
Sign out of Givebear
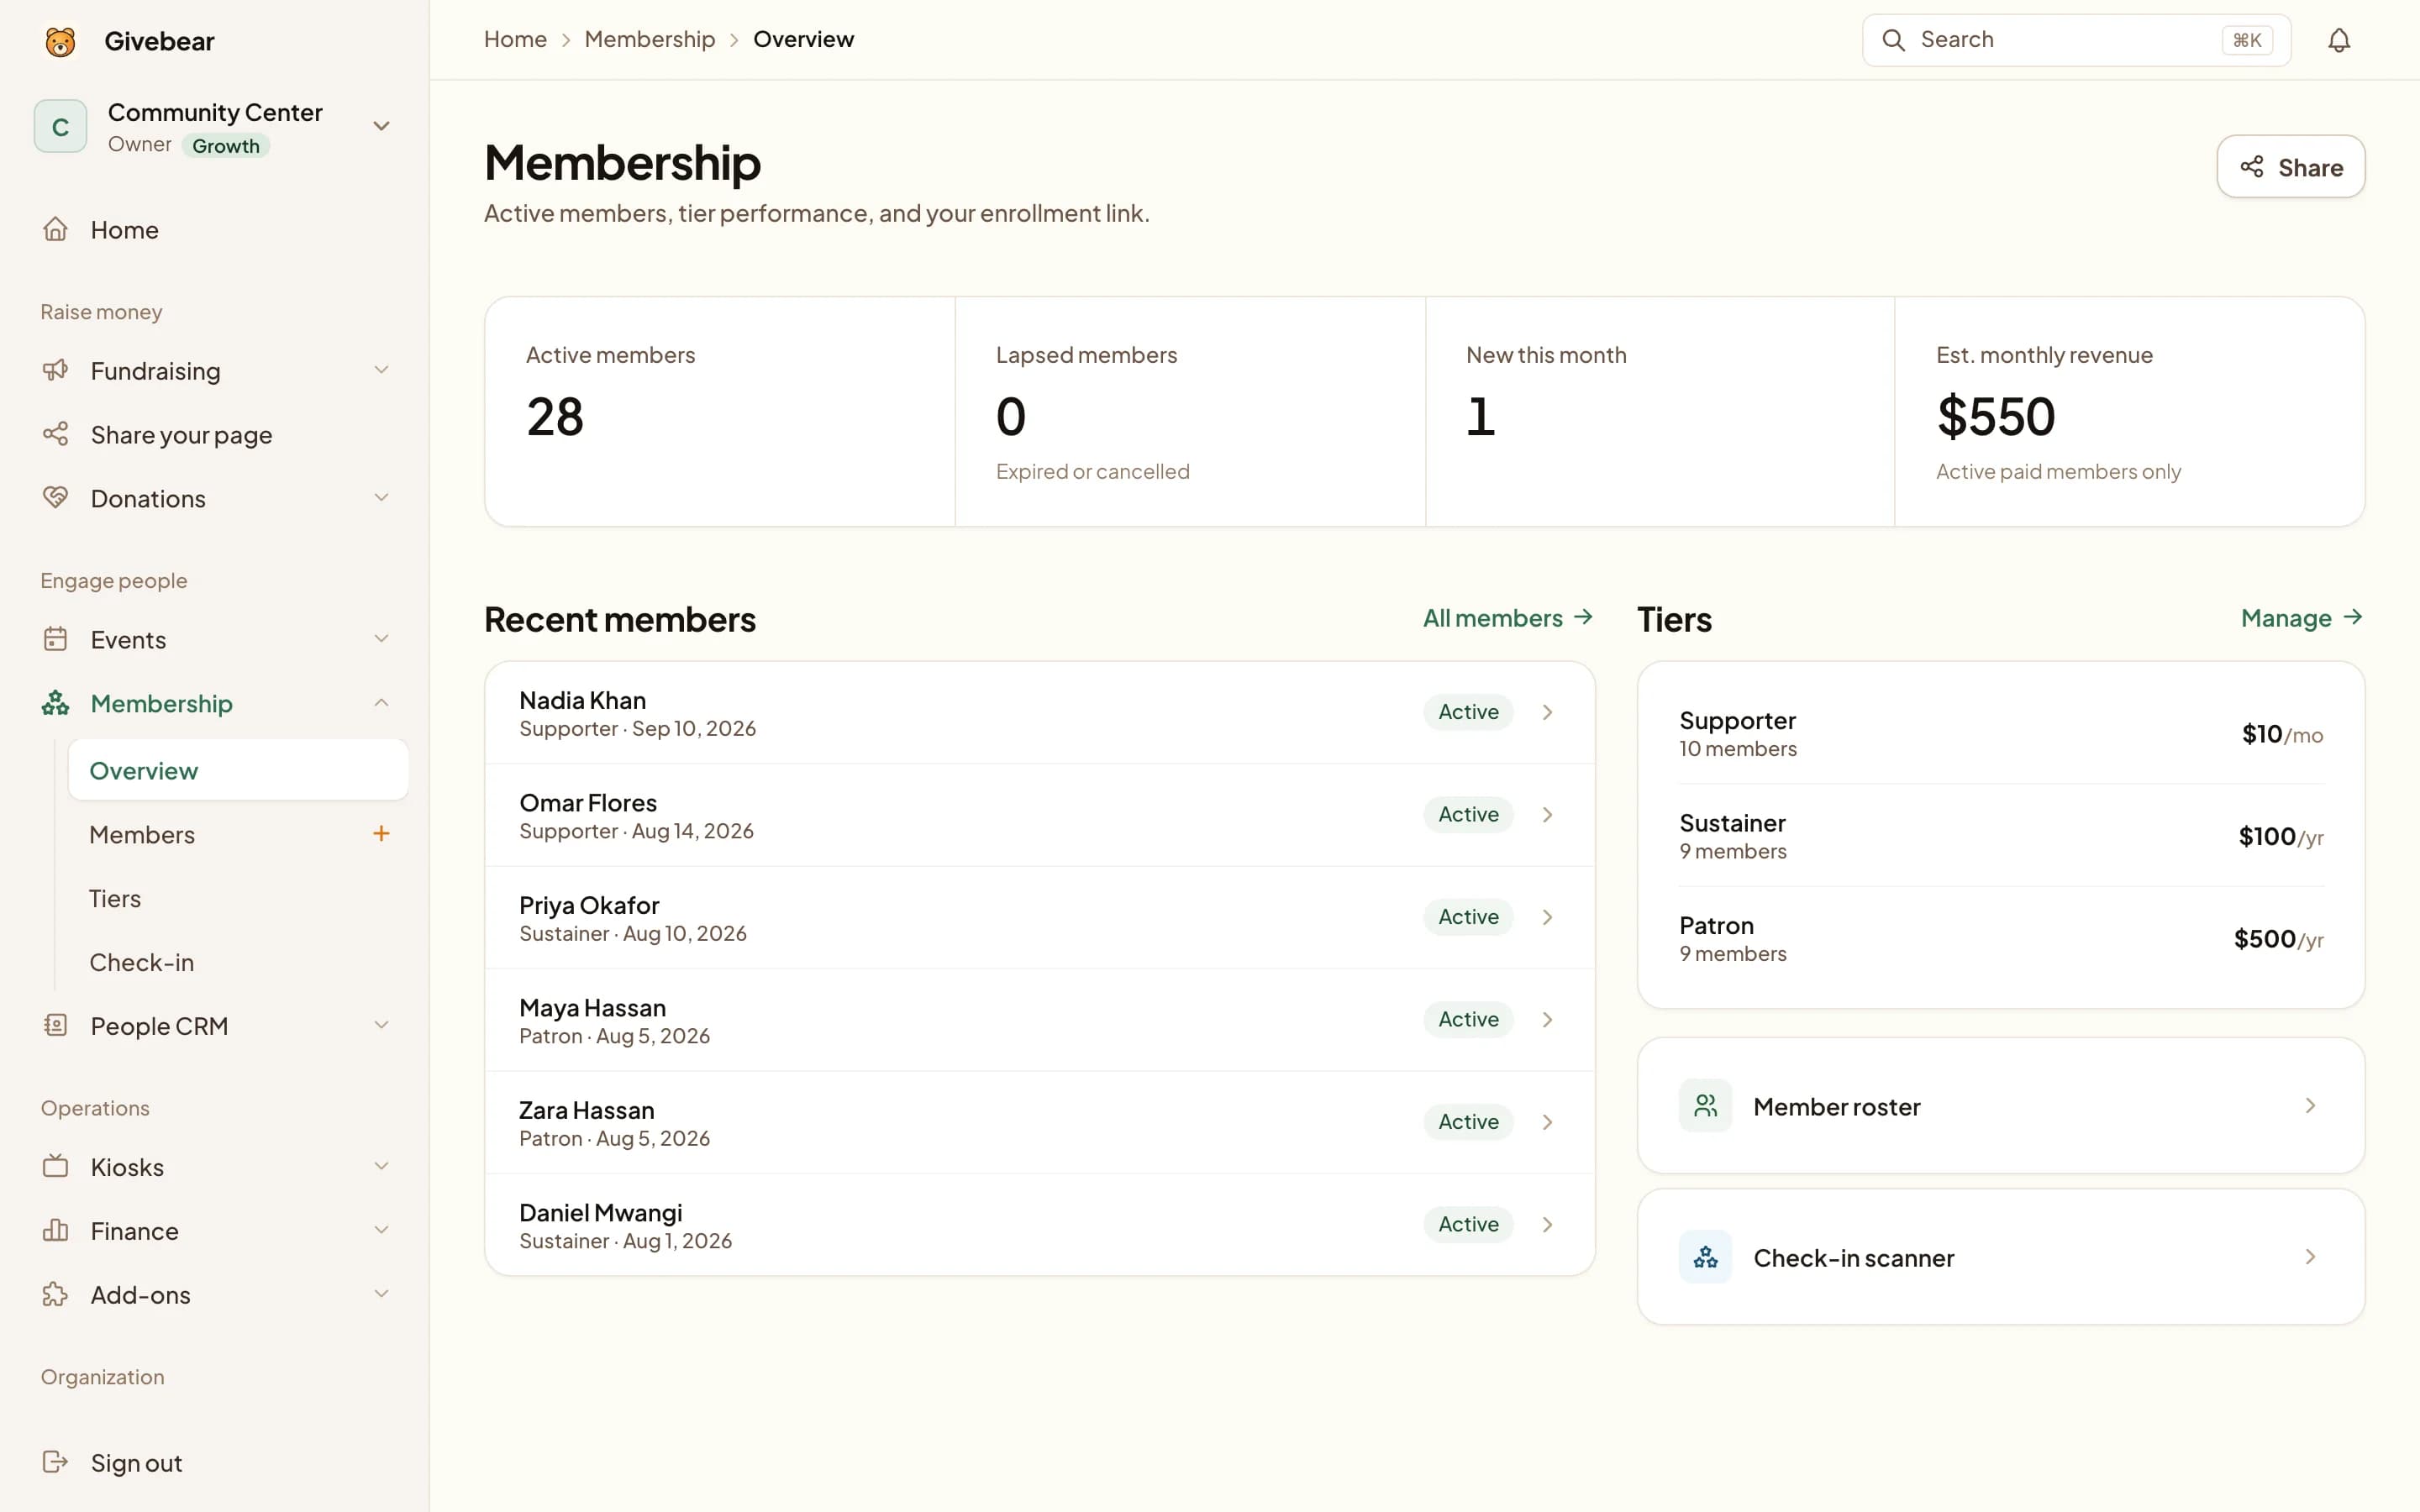point(216,1462)
